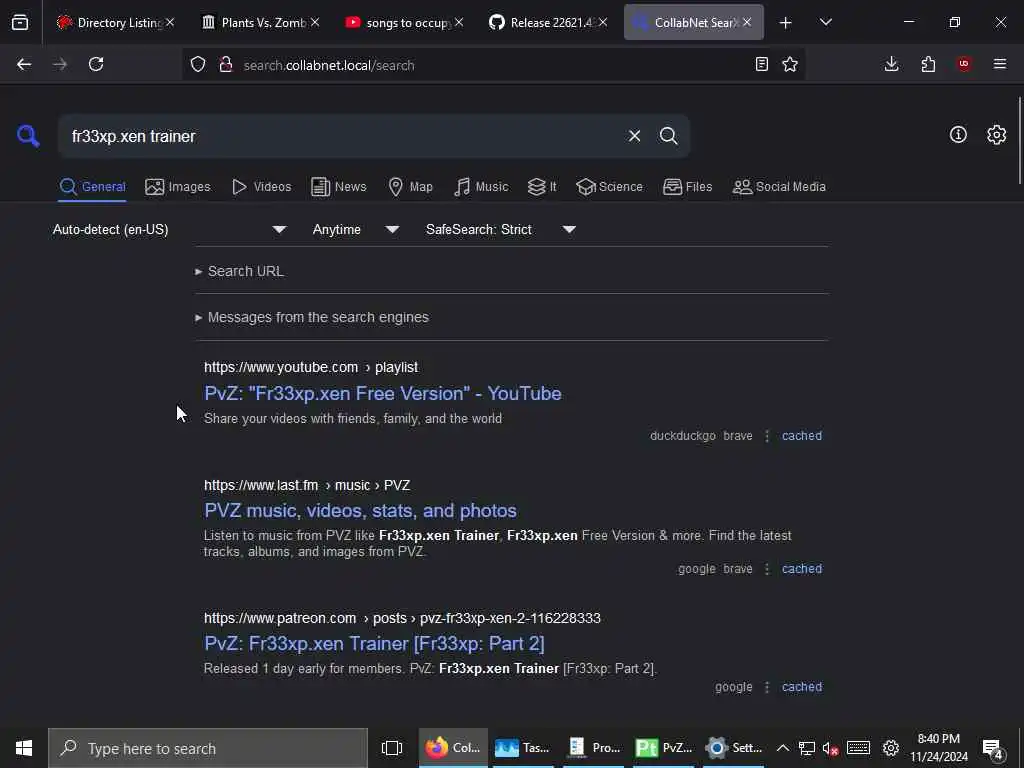This screenshot has height=768, width=1024.
Task: Select the Videos search category
Action: [x=261, y=187]
